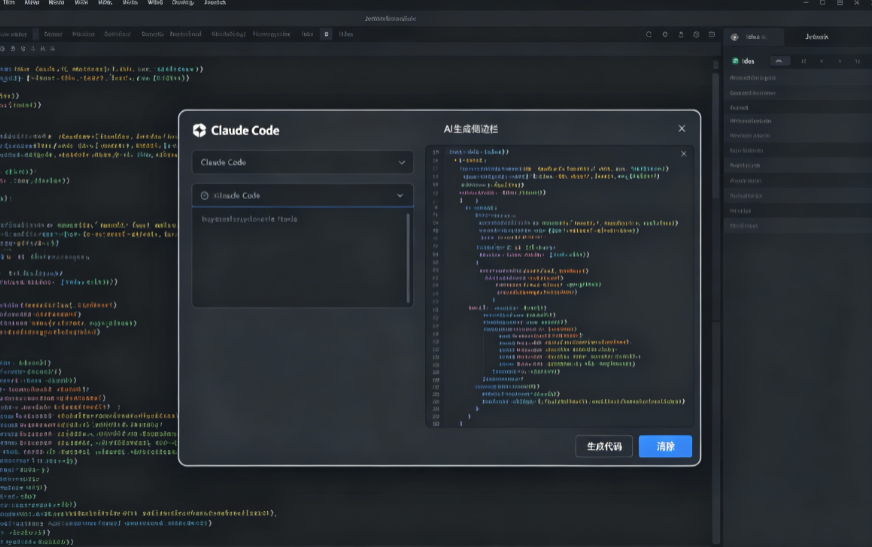Click the highlighted square tab button in editor tab bar
Screen dimensions: 872x547
(326, 34)
